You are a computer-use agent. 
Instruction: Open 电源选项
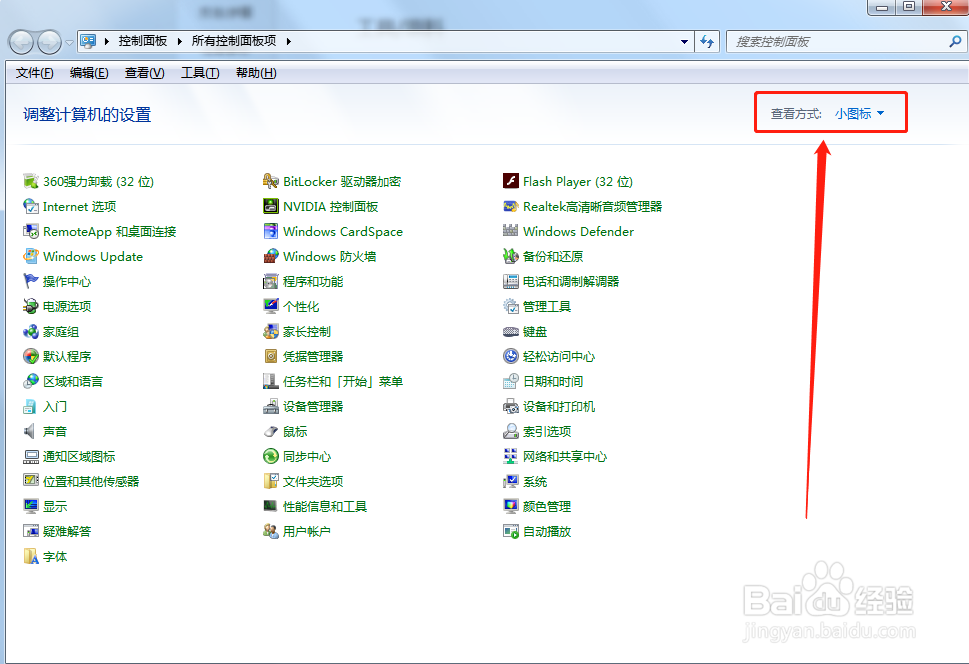click(x=60, y=306)
